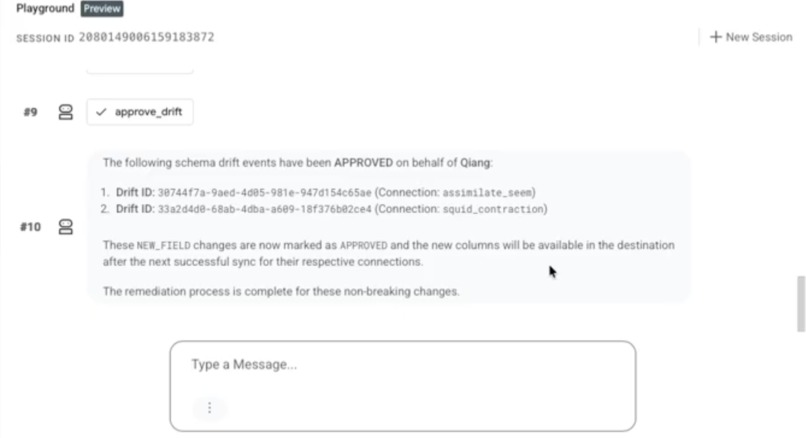The width and height of the screenshot is (806, 438).
Task: Select the session ID number 2080149006159183872
Action: coord(146,37)
